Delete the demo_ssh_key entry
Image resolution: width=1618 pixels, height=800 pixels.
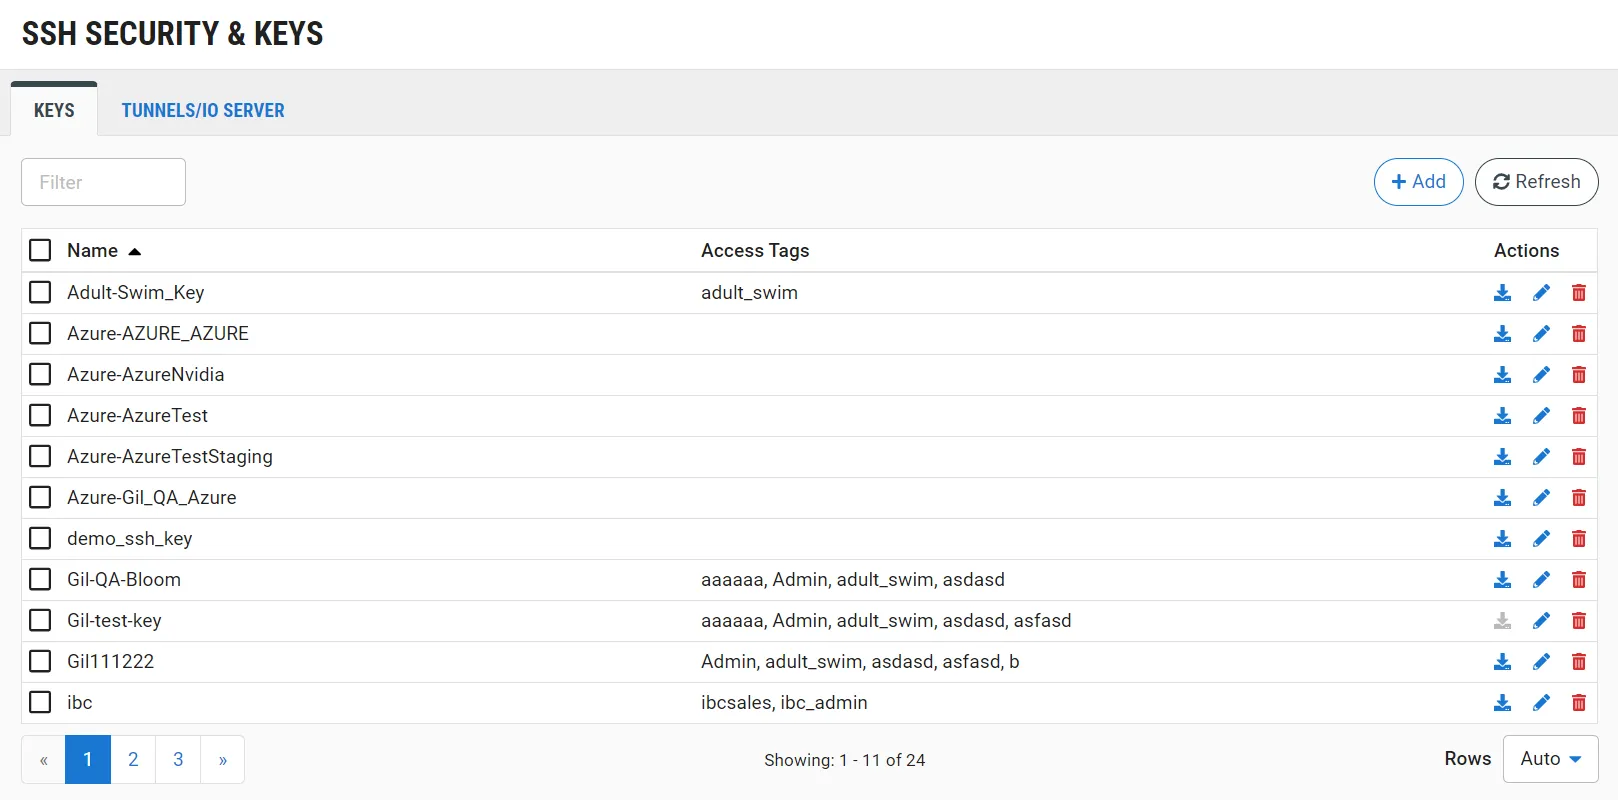[1579, 539]
